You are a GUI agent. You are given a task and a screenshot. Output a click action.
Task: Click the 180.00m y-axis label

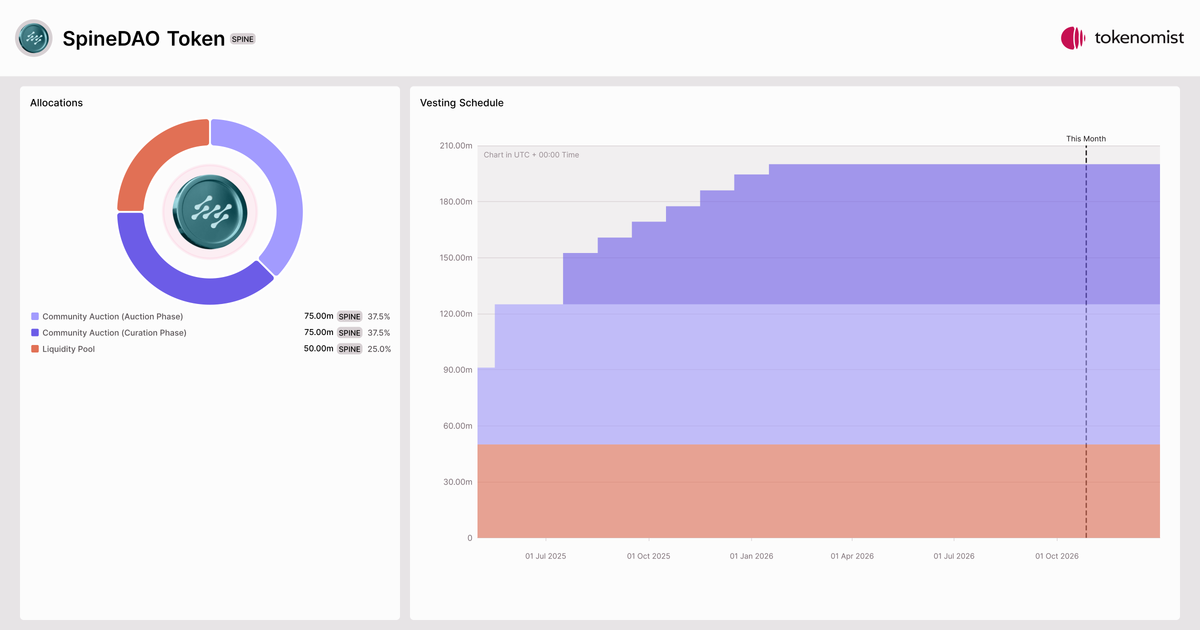click(455, 202)
